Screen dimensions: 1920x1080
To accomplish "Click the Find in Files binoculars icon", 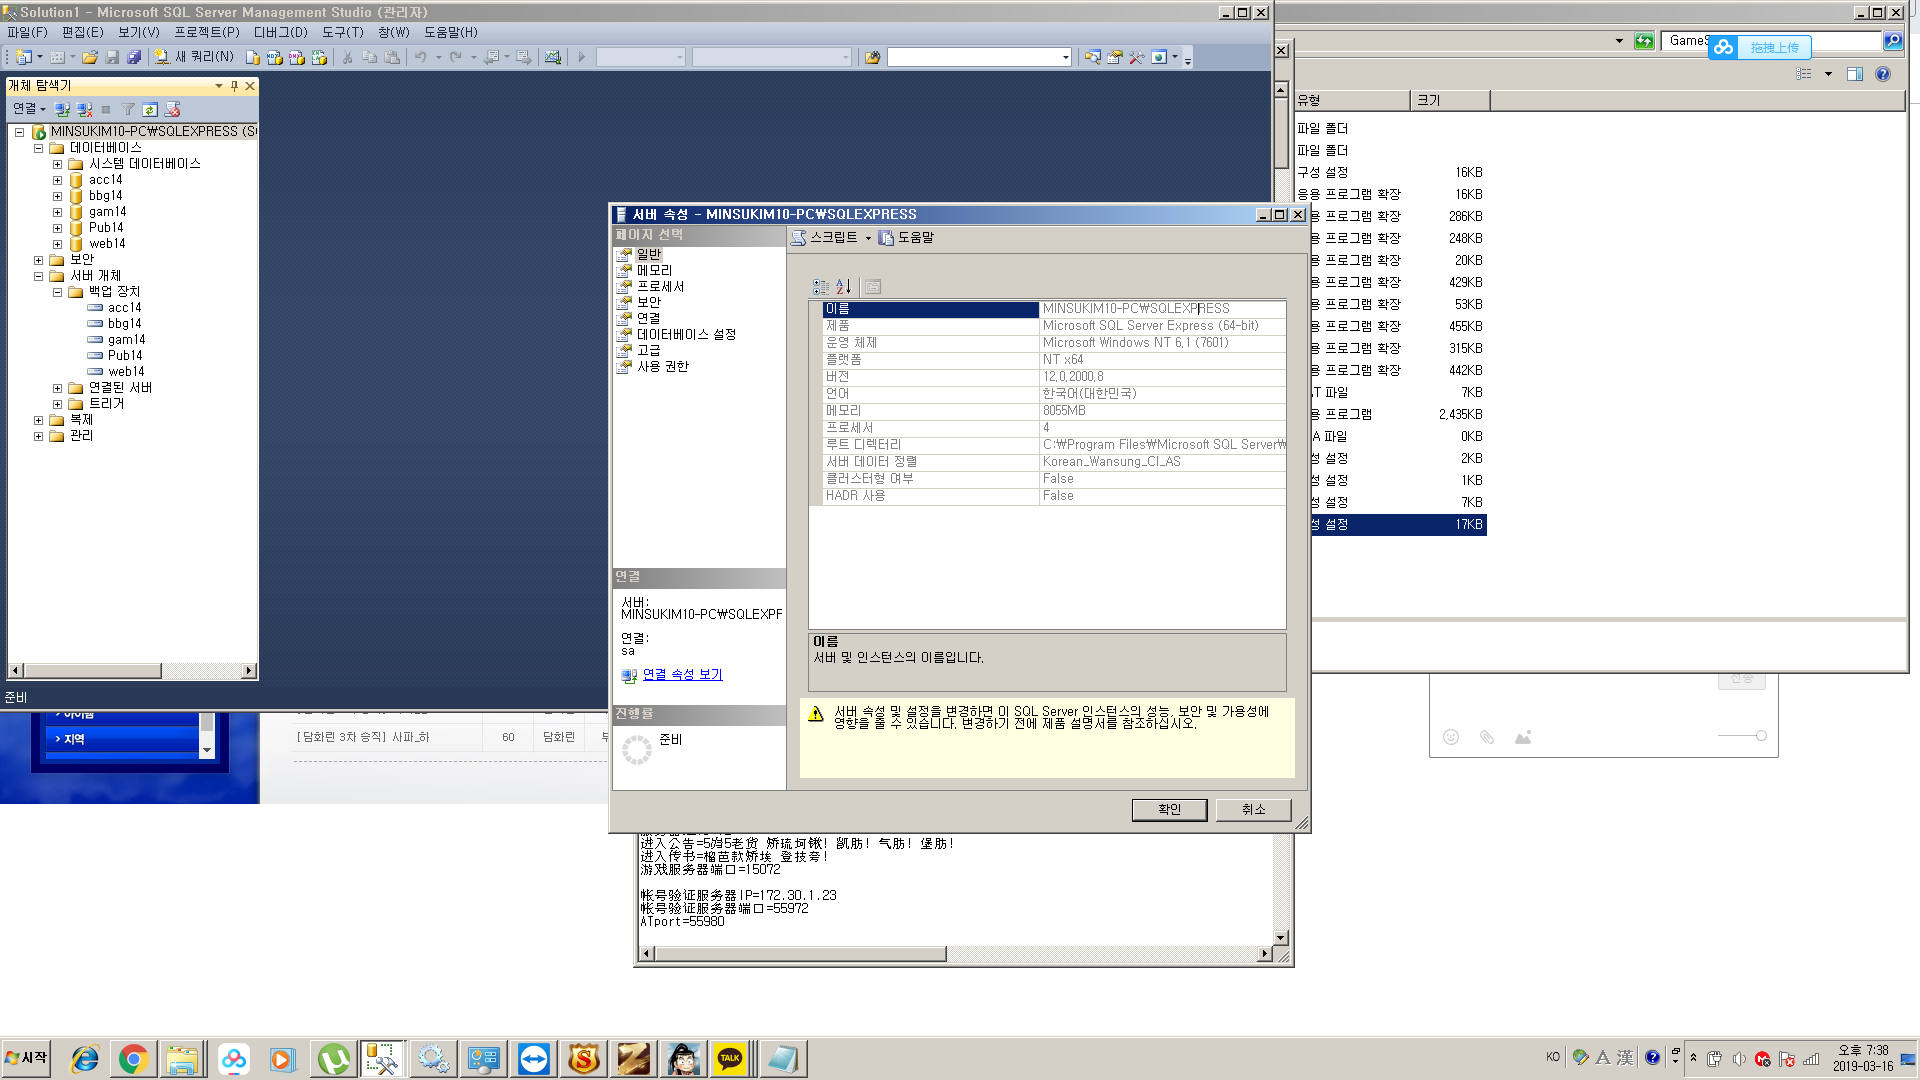I will [872, 57].
